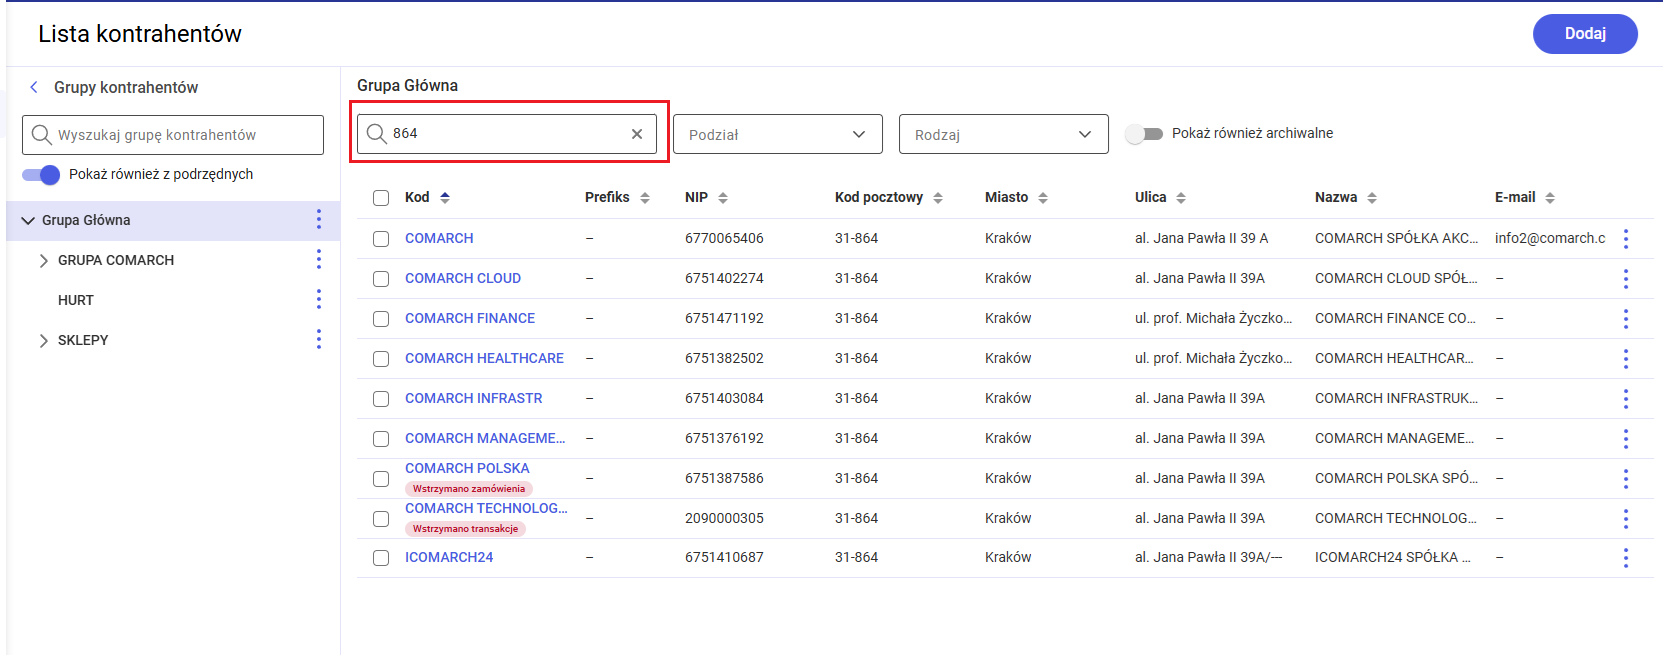
Task: Click the back arrow beside Grupy kontrahentów
Action: [x=34, y=87]
